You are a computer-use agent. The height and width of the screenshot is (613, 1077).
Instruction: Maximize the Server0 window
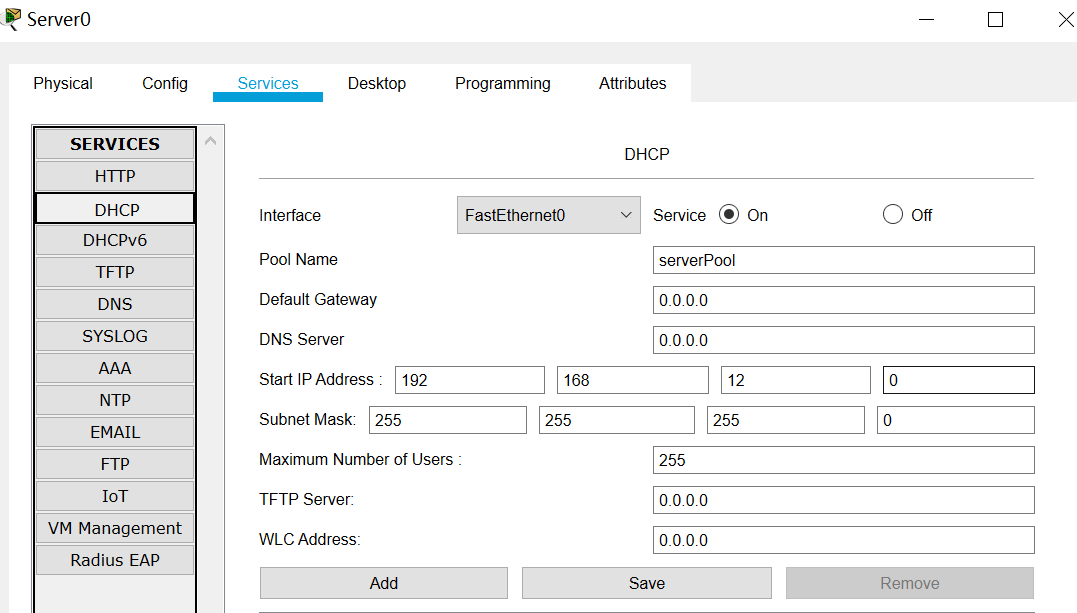coord(995,19)
